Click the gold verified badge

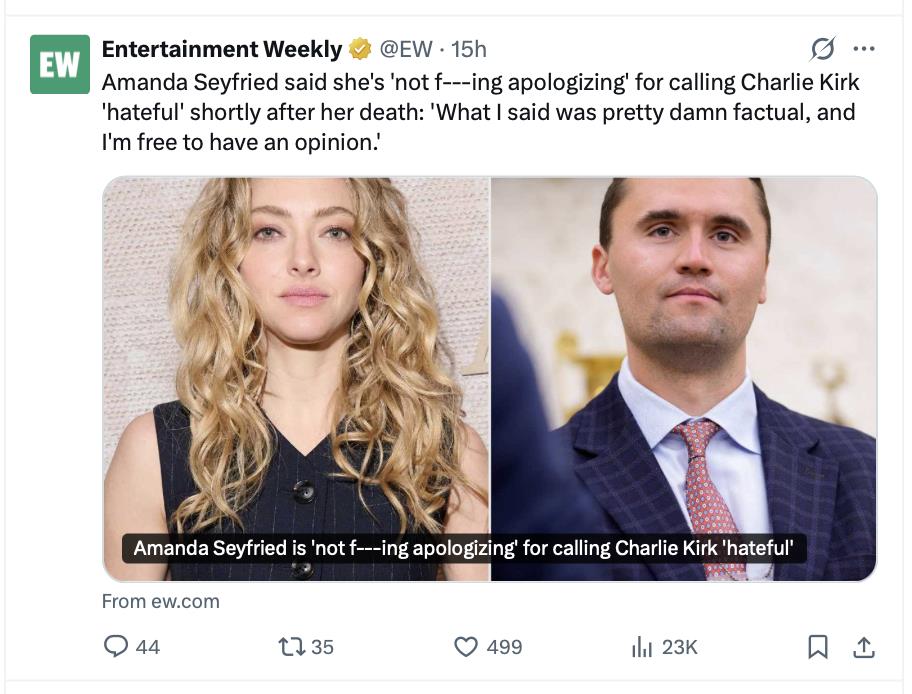tap(360, 48)
